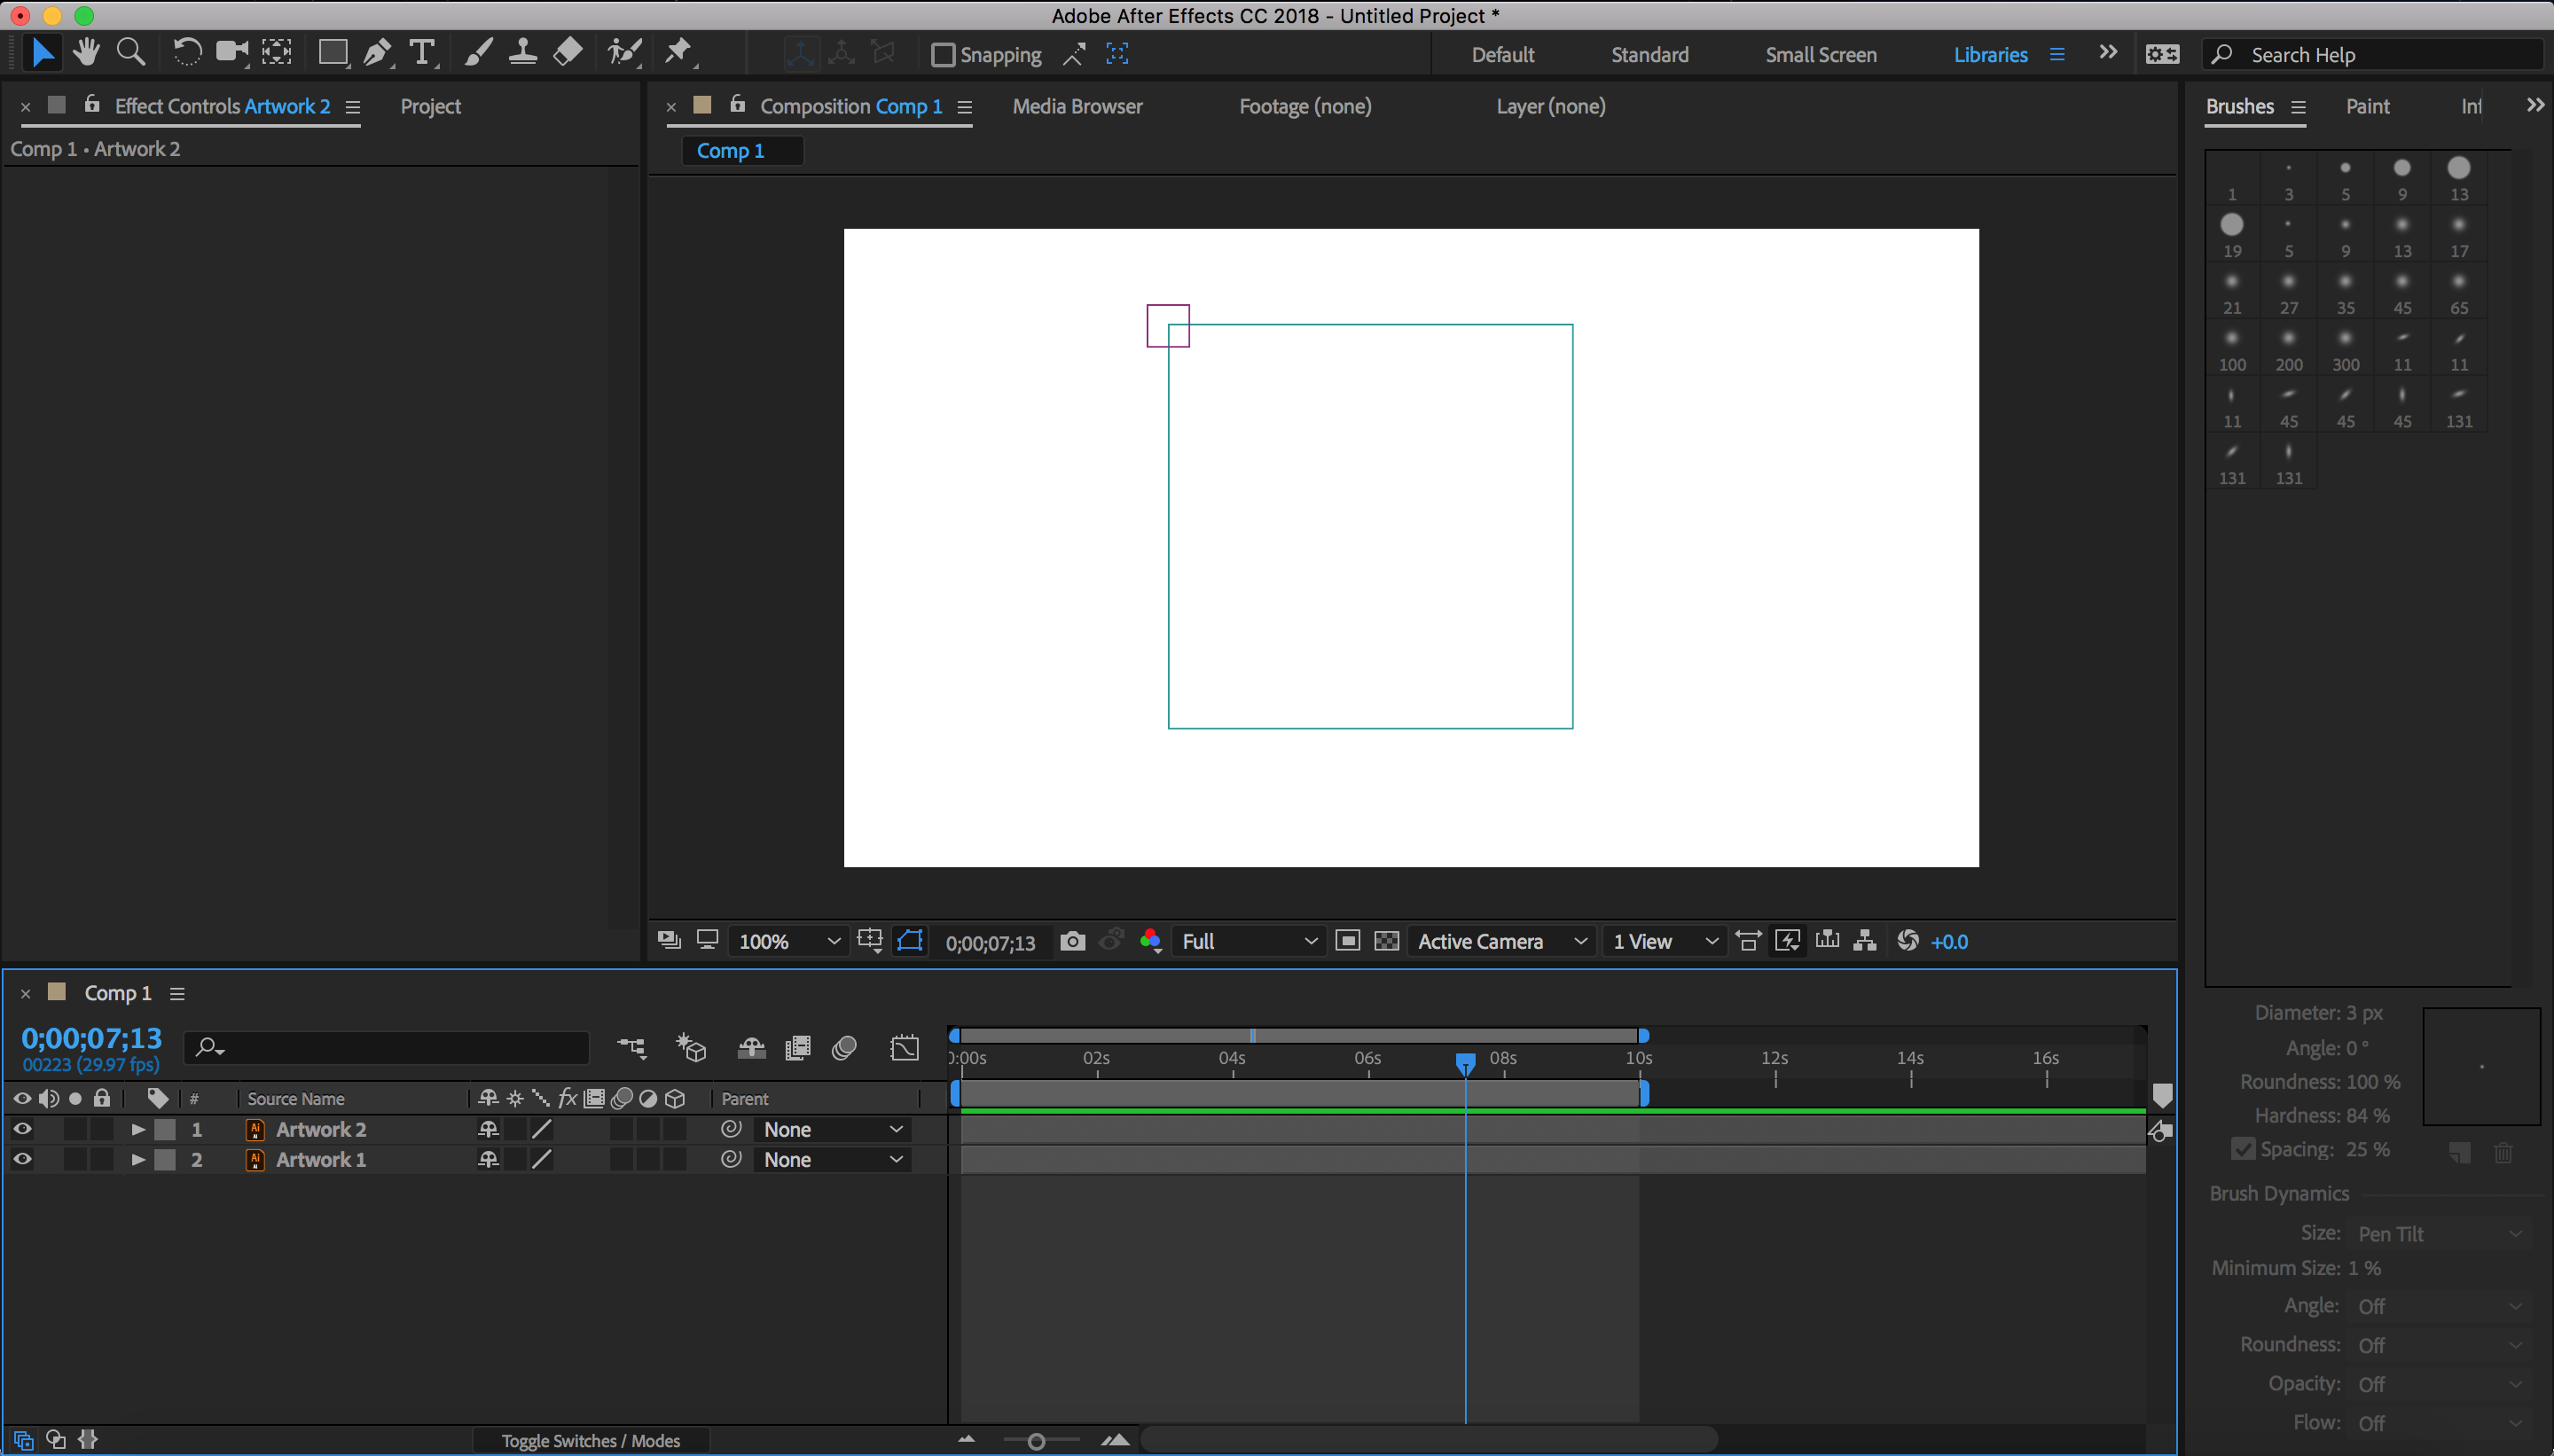Show more workspaces with double chevron
The image size is (2554, 1456).
[x=2108, y=53]
